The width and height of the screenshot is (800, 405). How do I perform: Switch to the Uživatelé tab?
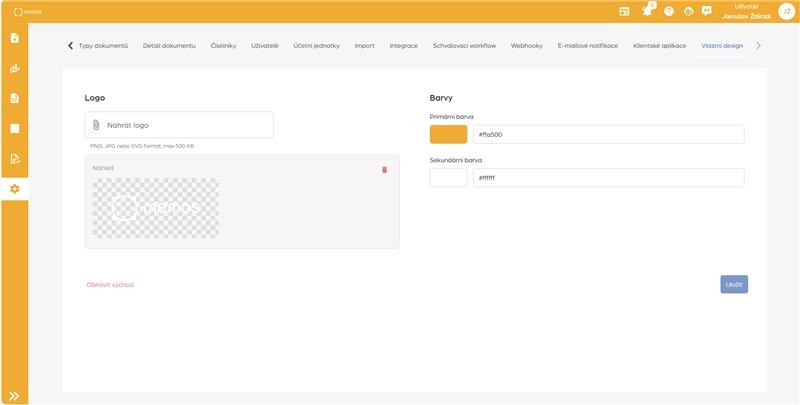coord(265,46)
